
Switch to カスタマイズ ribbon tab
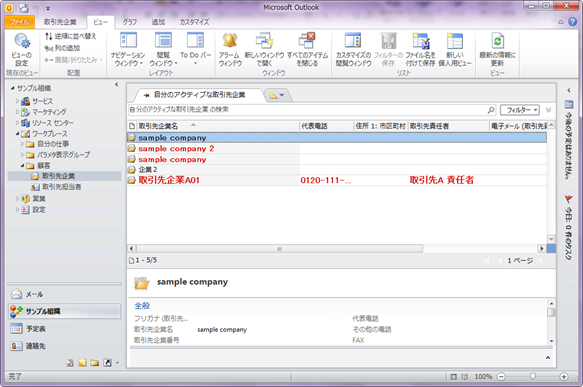click(x=194, y=22)
